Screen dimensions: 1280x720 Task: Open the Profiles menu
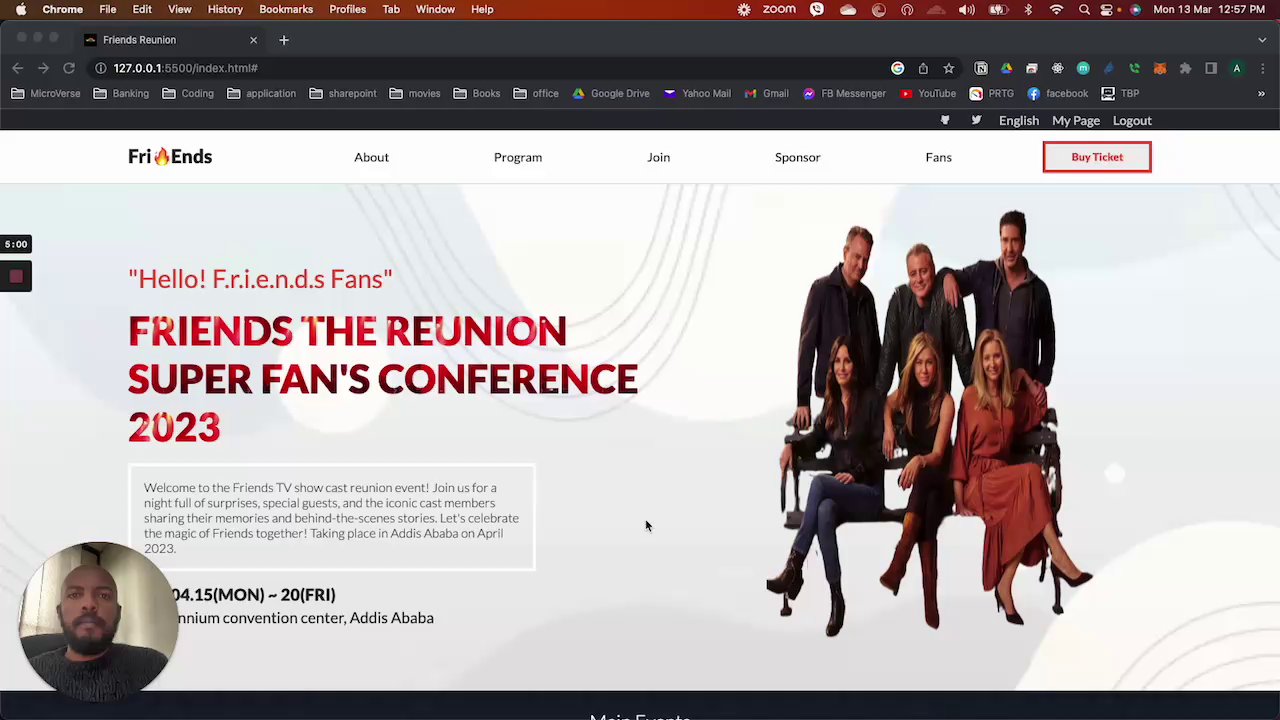click(348, 9)
